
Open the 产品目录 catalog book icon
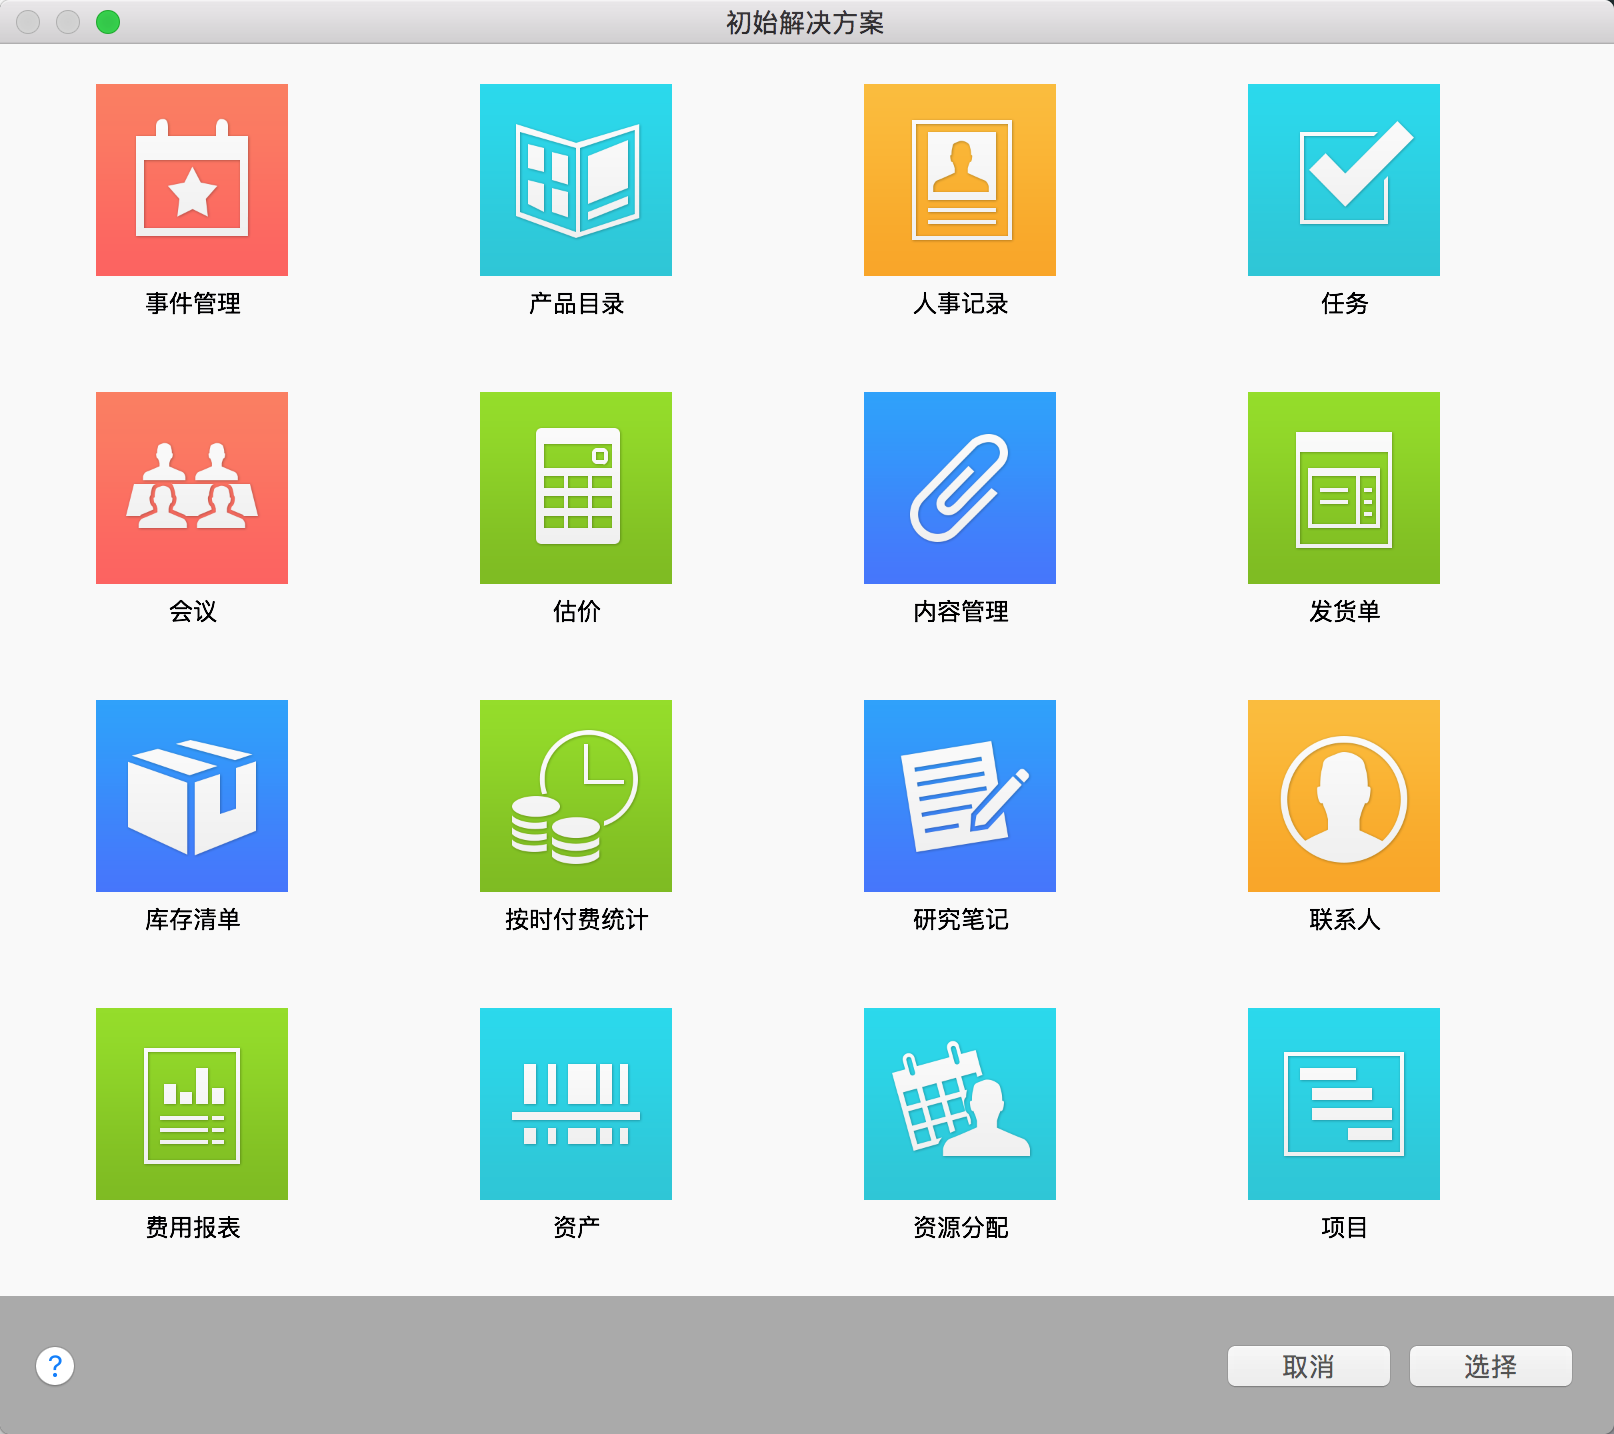pos(576,180)
